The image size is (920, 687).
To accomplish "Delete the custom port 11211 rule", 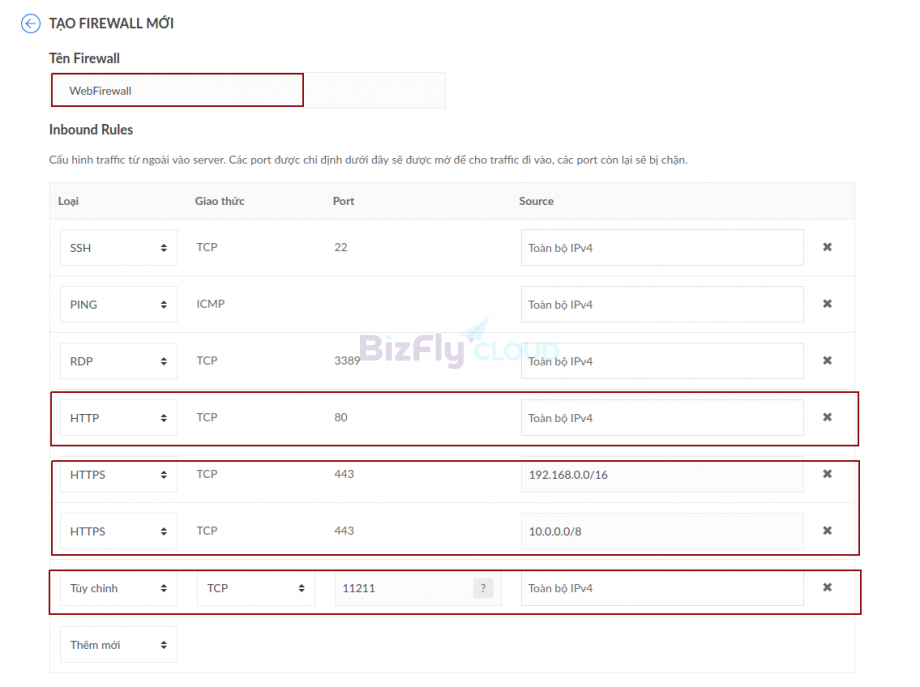I will pos(827,587).
